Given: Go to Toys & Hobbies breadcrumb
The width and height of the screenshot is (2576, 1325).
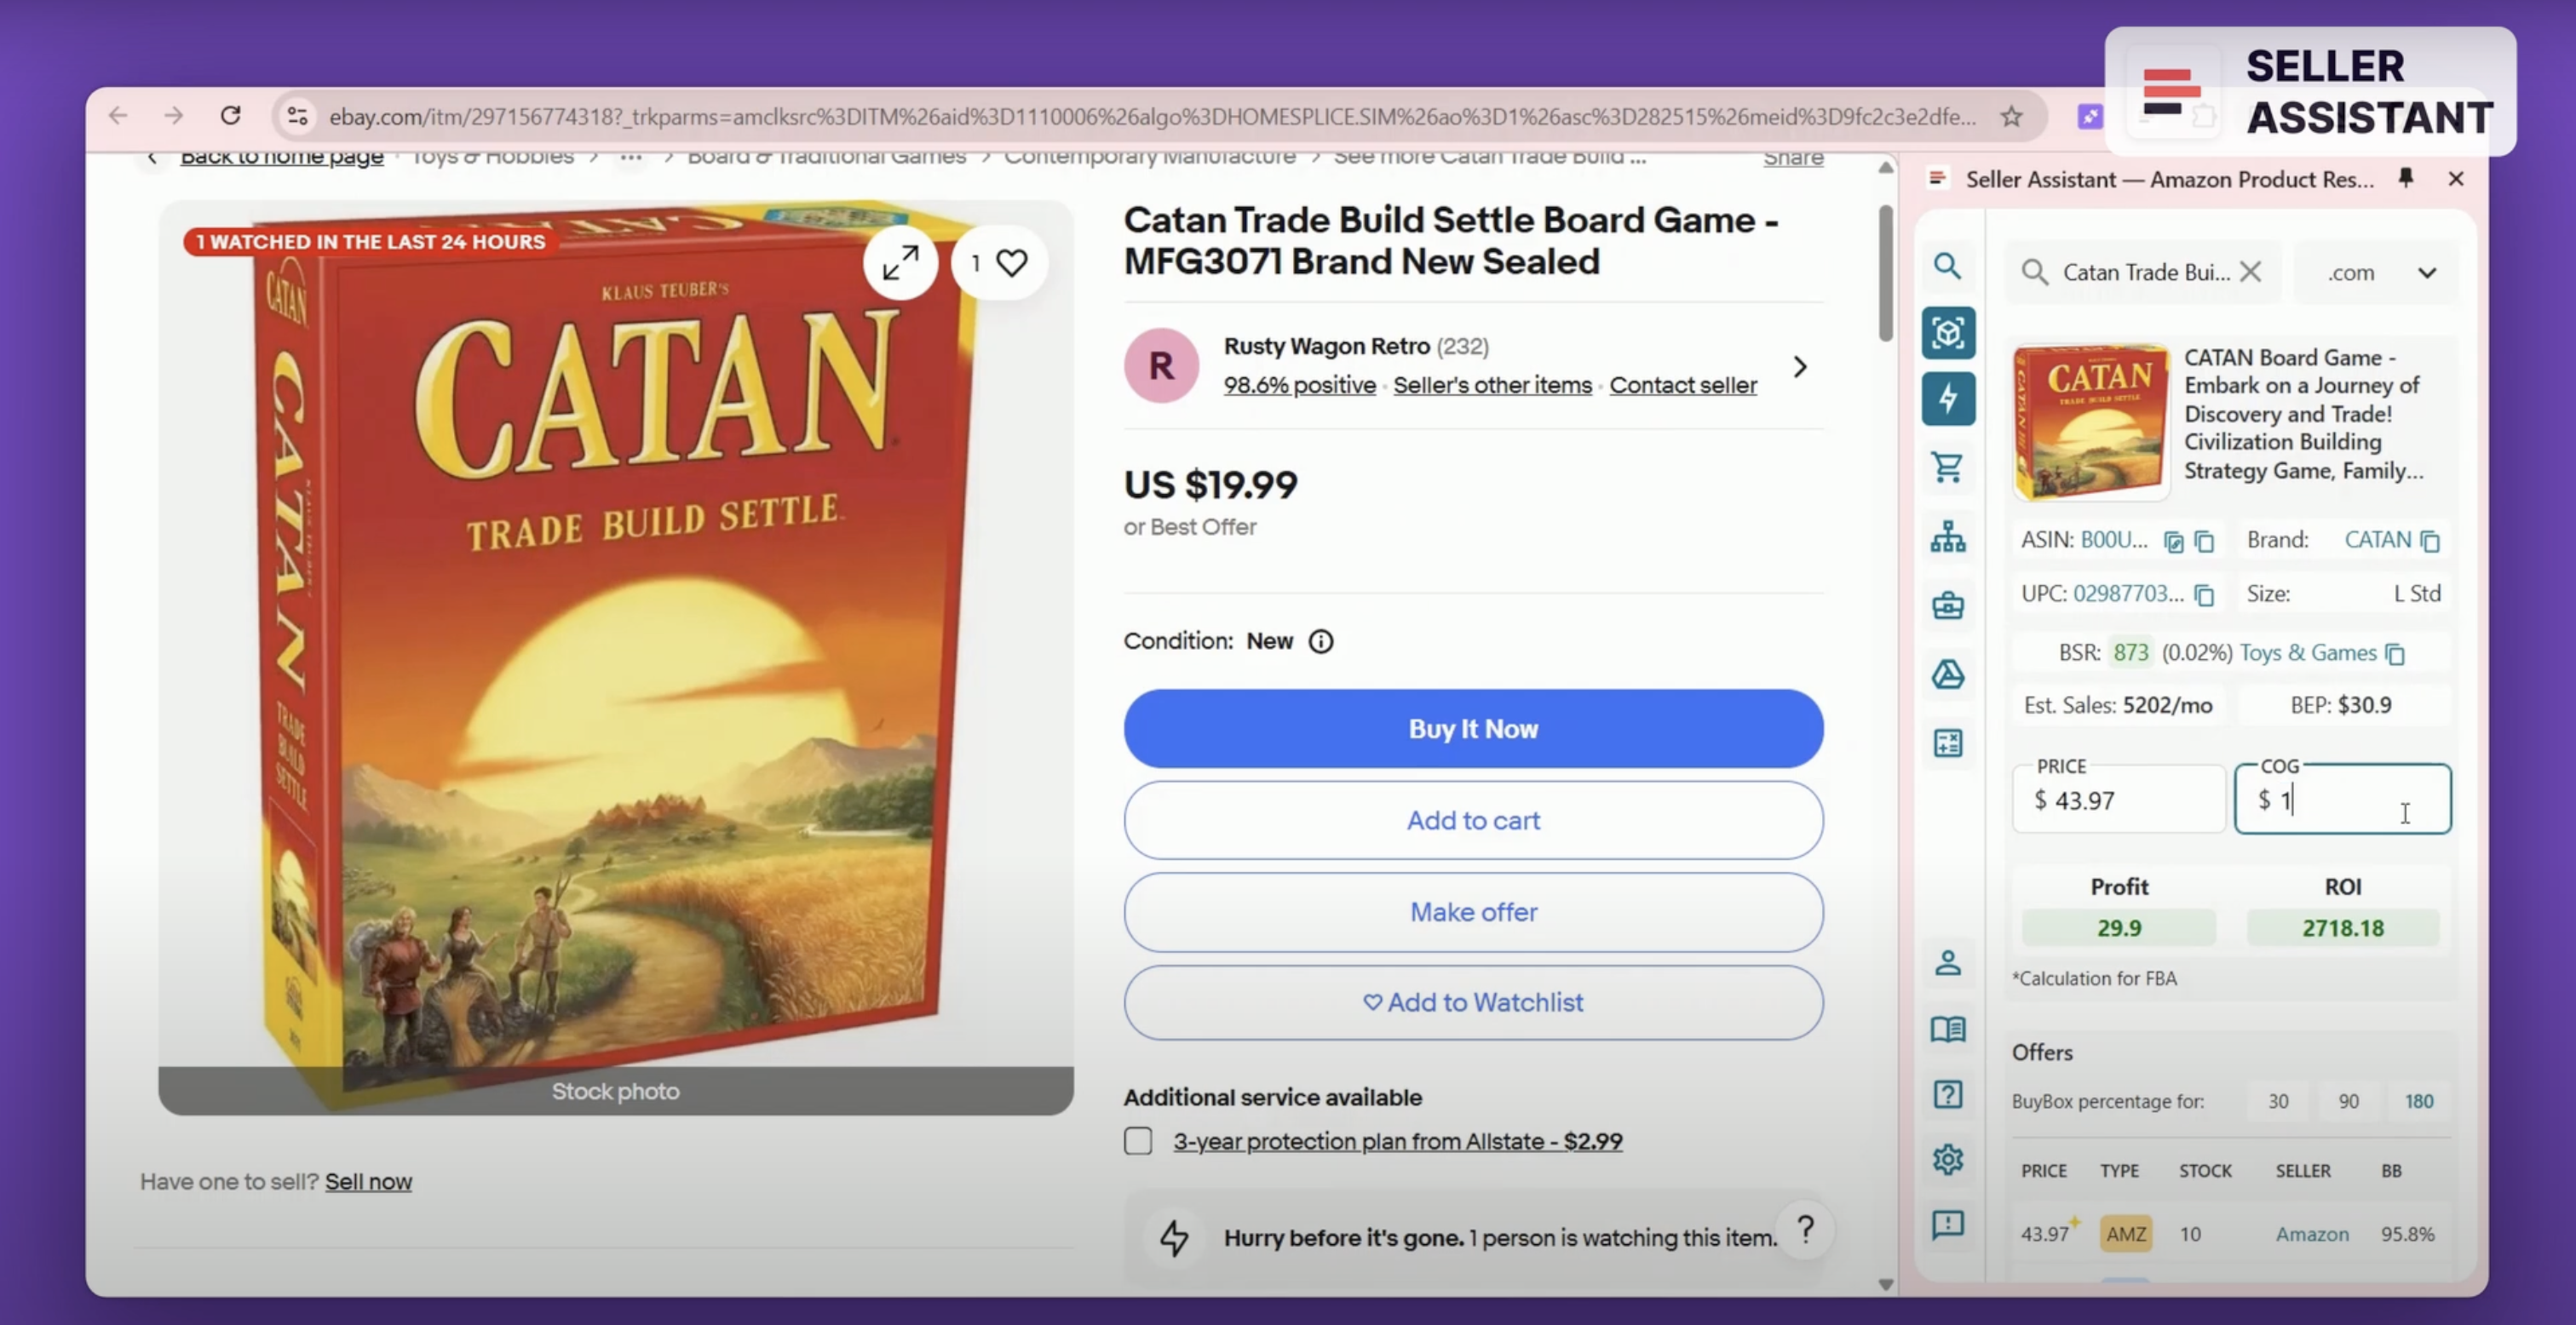Looking at the screenshot, I should pos(493,157).
